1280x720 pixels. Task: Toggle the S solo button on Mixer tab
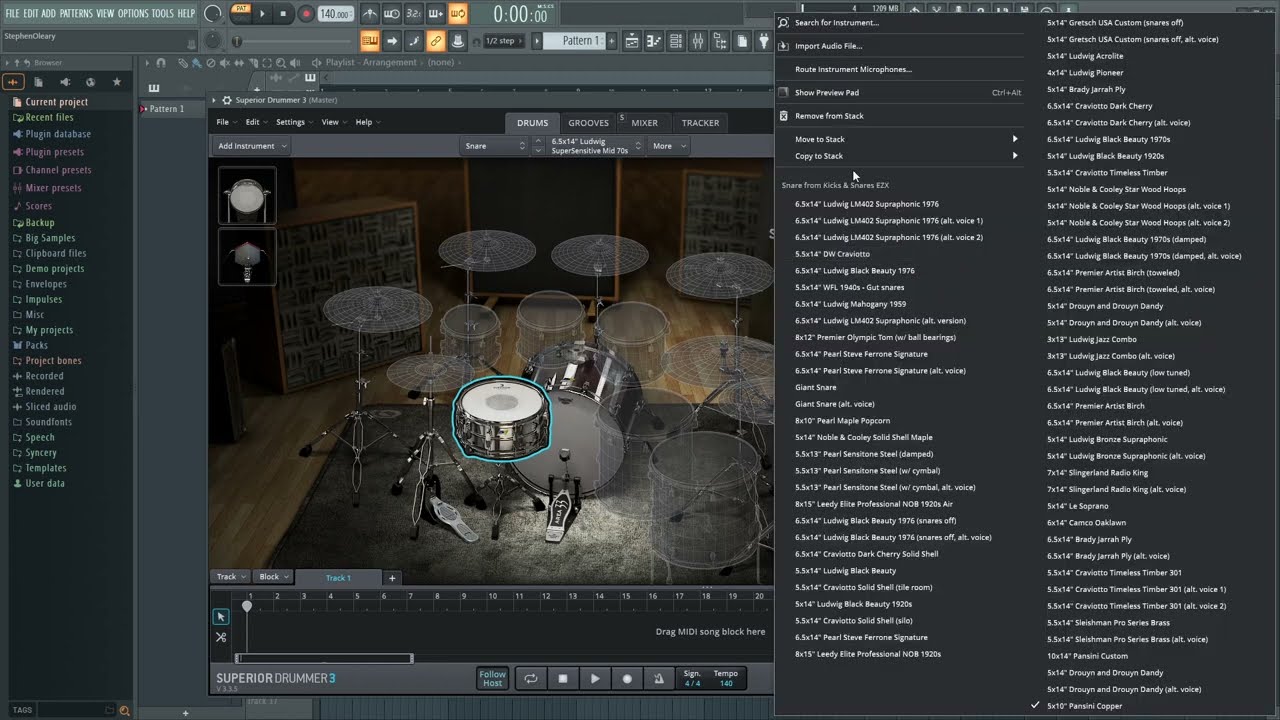click(622, 117)
